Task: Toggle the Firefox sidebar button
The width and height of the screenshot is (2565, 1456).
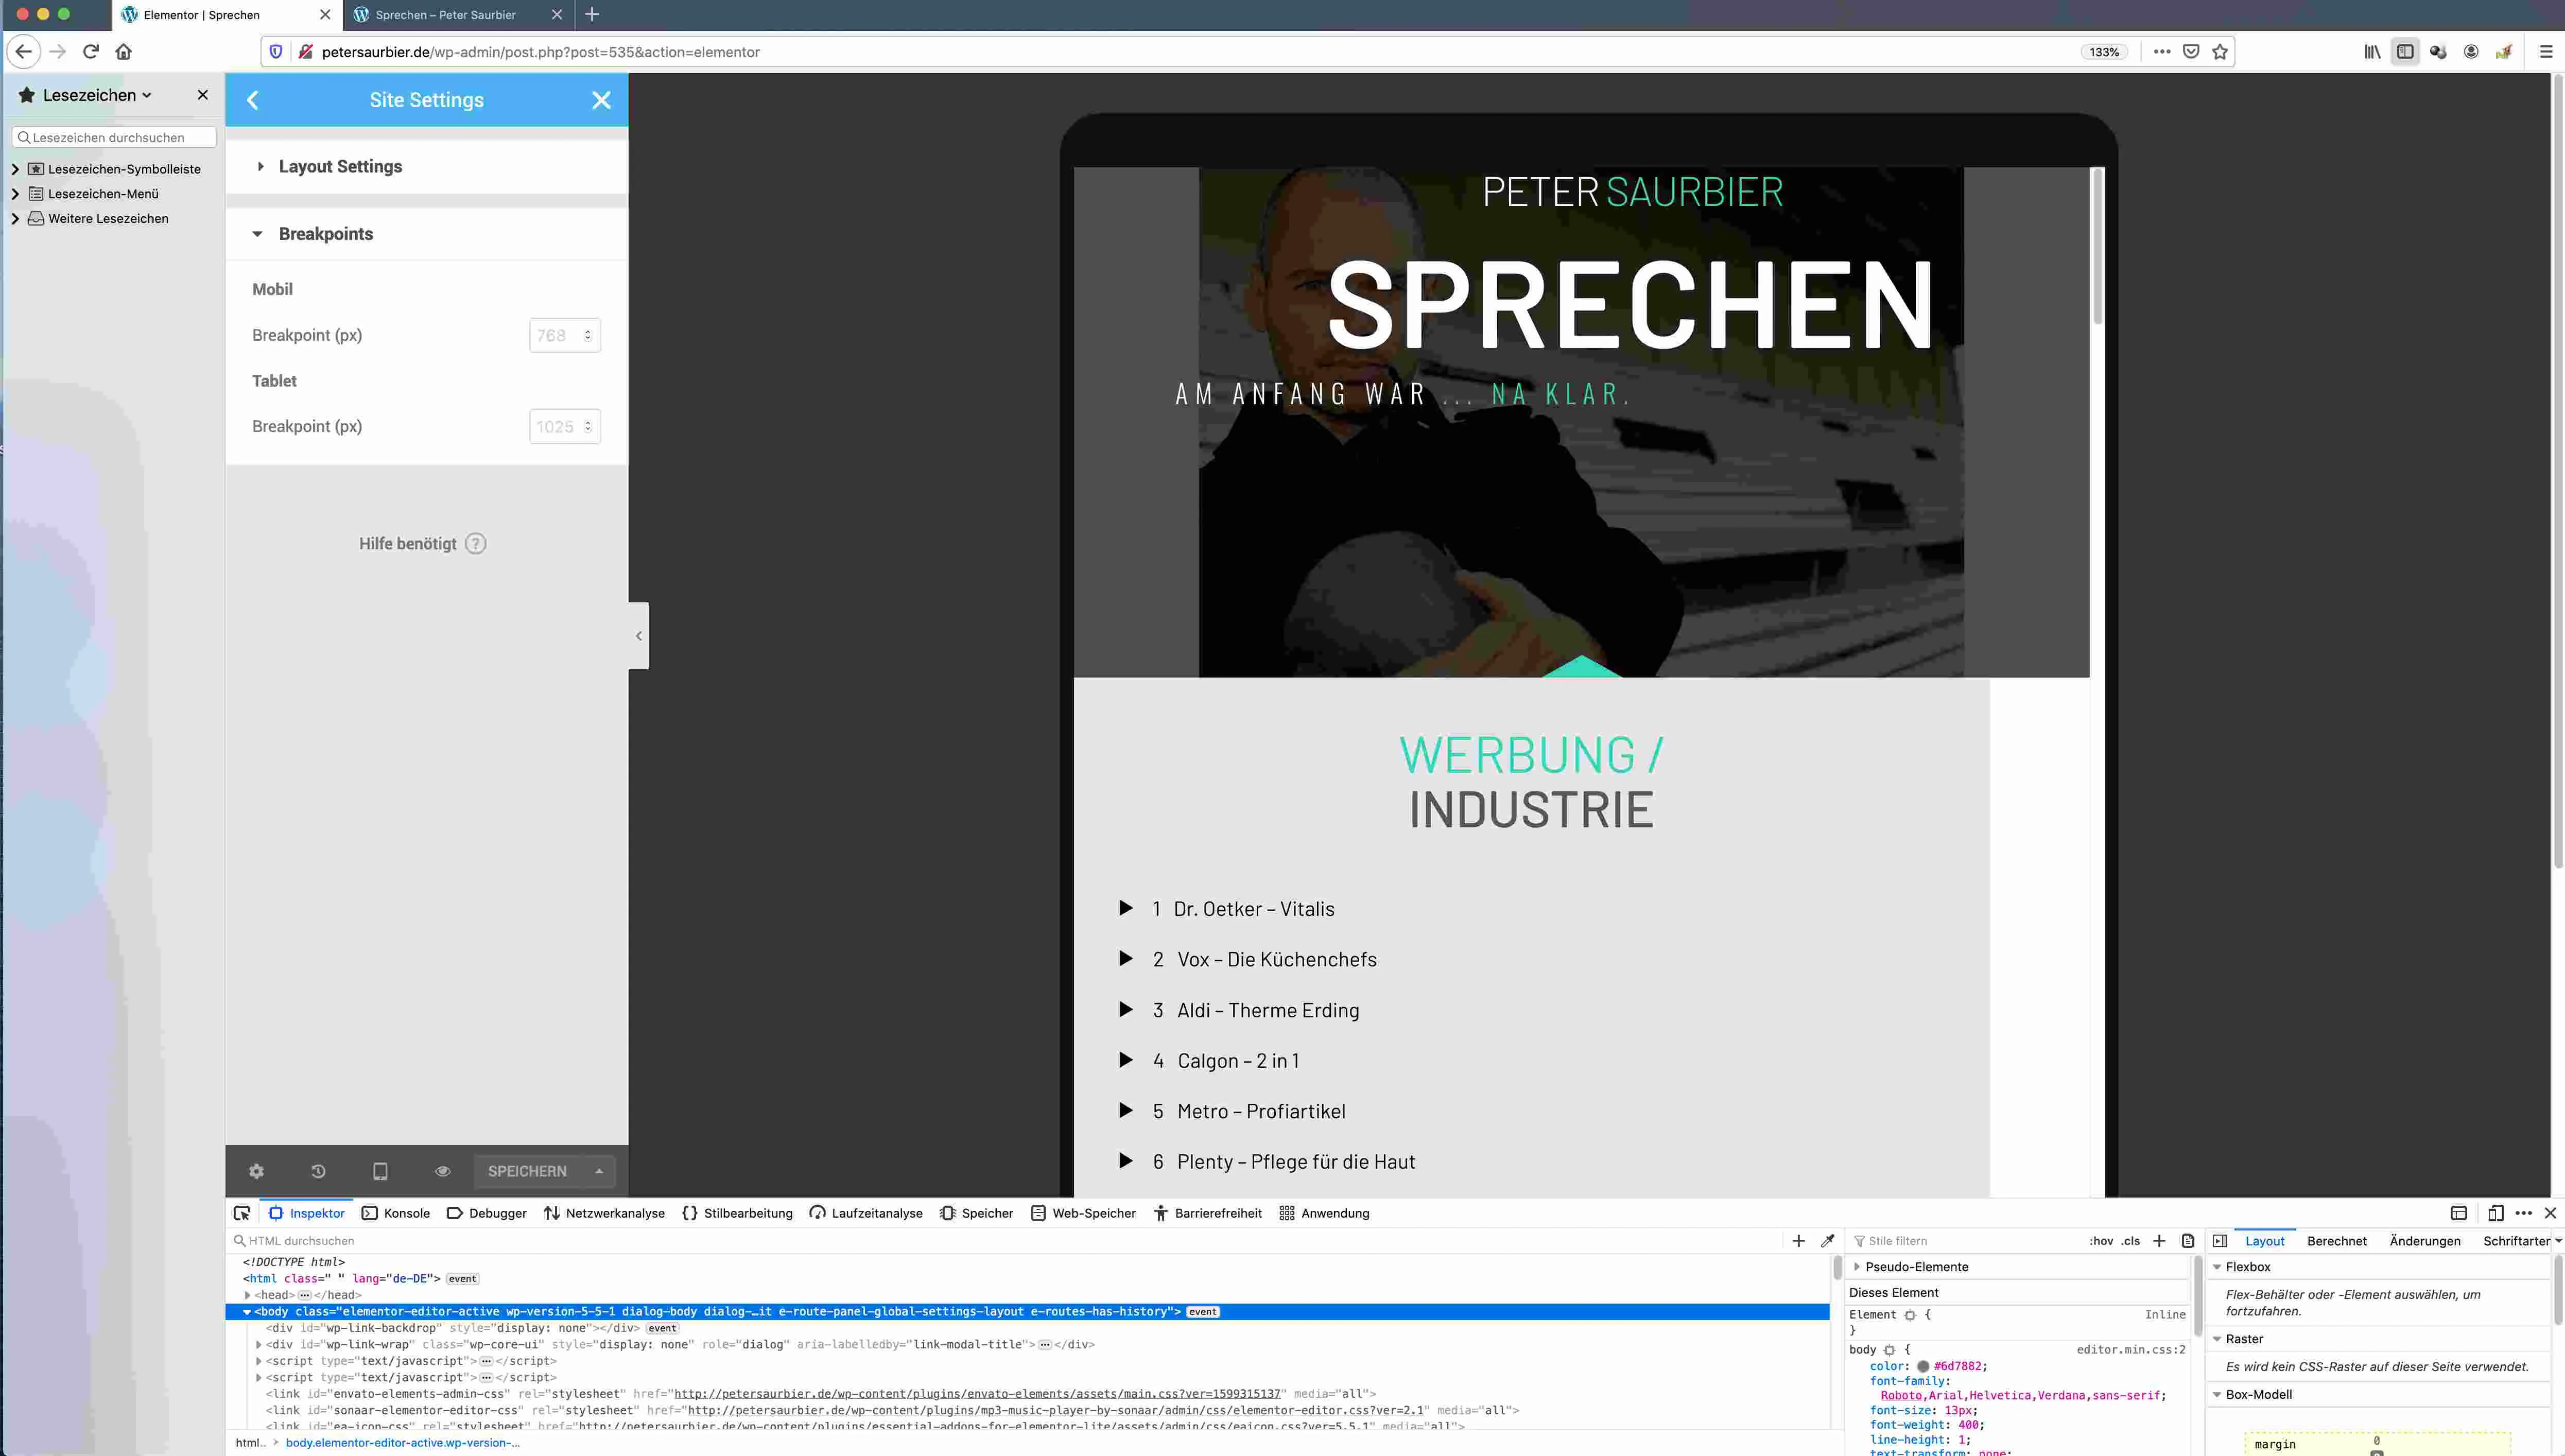Action: 2405,52
